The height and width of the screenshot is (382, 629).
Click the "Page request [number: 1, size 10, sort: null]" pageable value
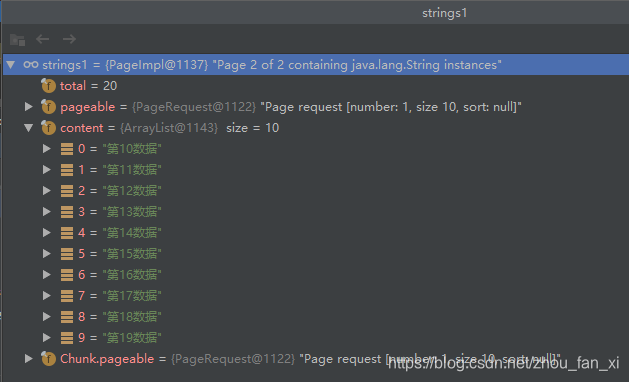point(391,107)
